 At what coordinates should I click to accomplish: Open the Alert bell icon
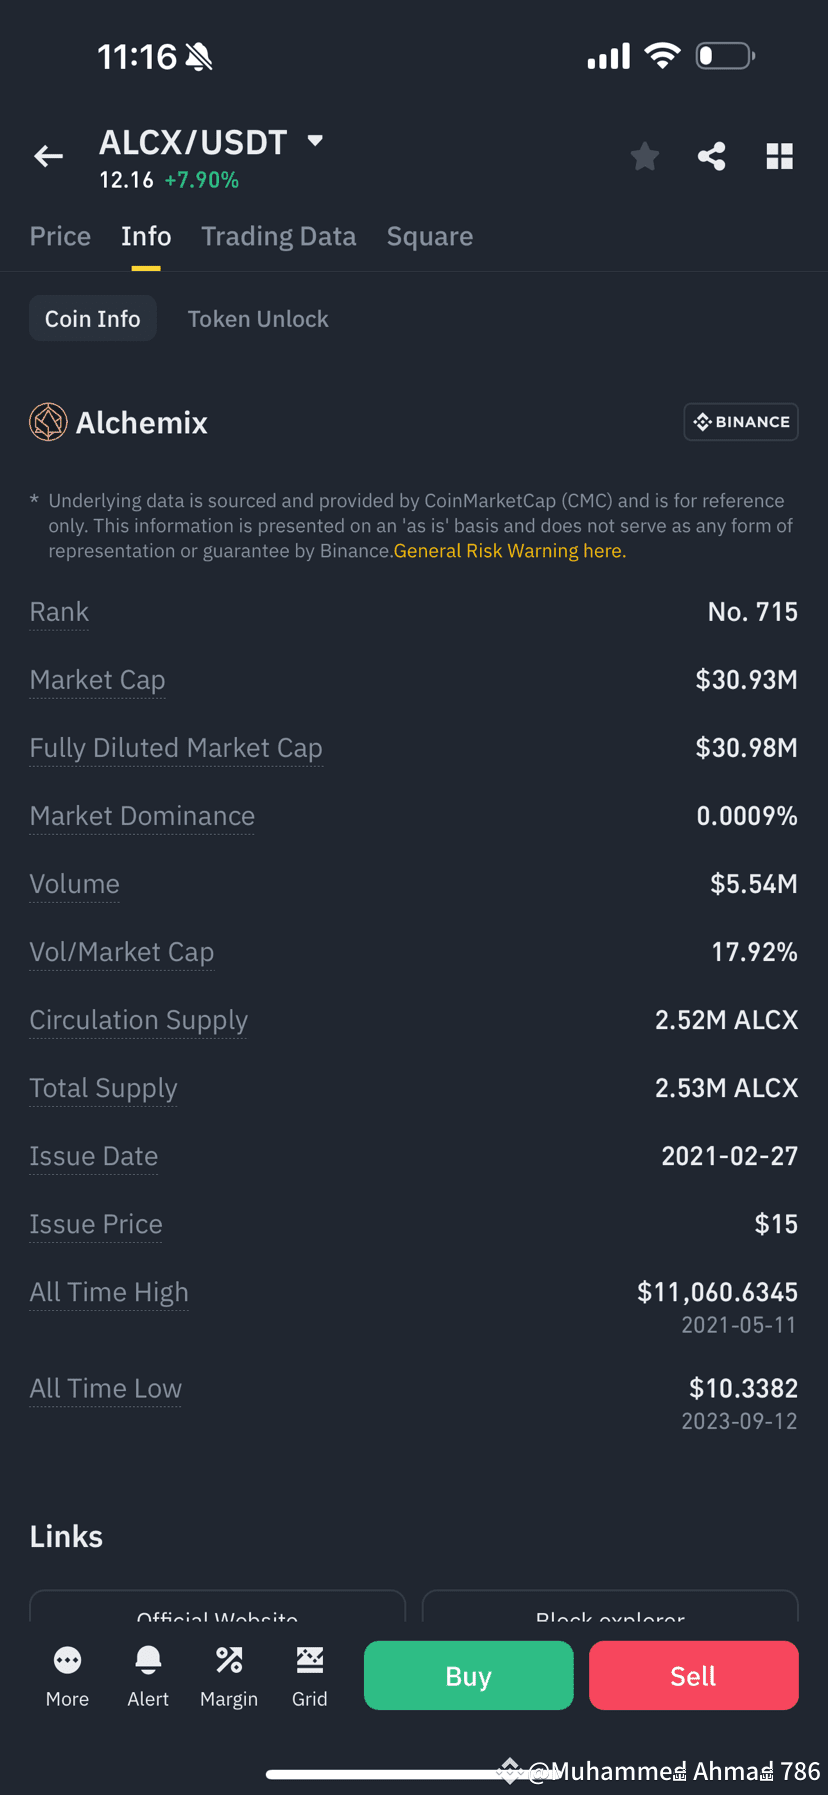point(148,1676)
